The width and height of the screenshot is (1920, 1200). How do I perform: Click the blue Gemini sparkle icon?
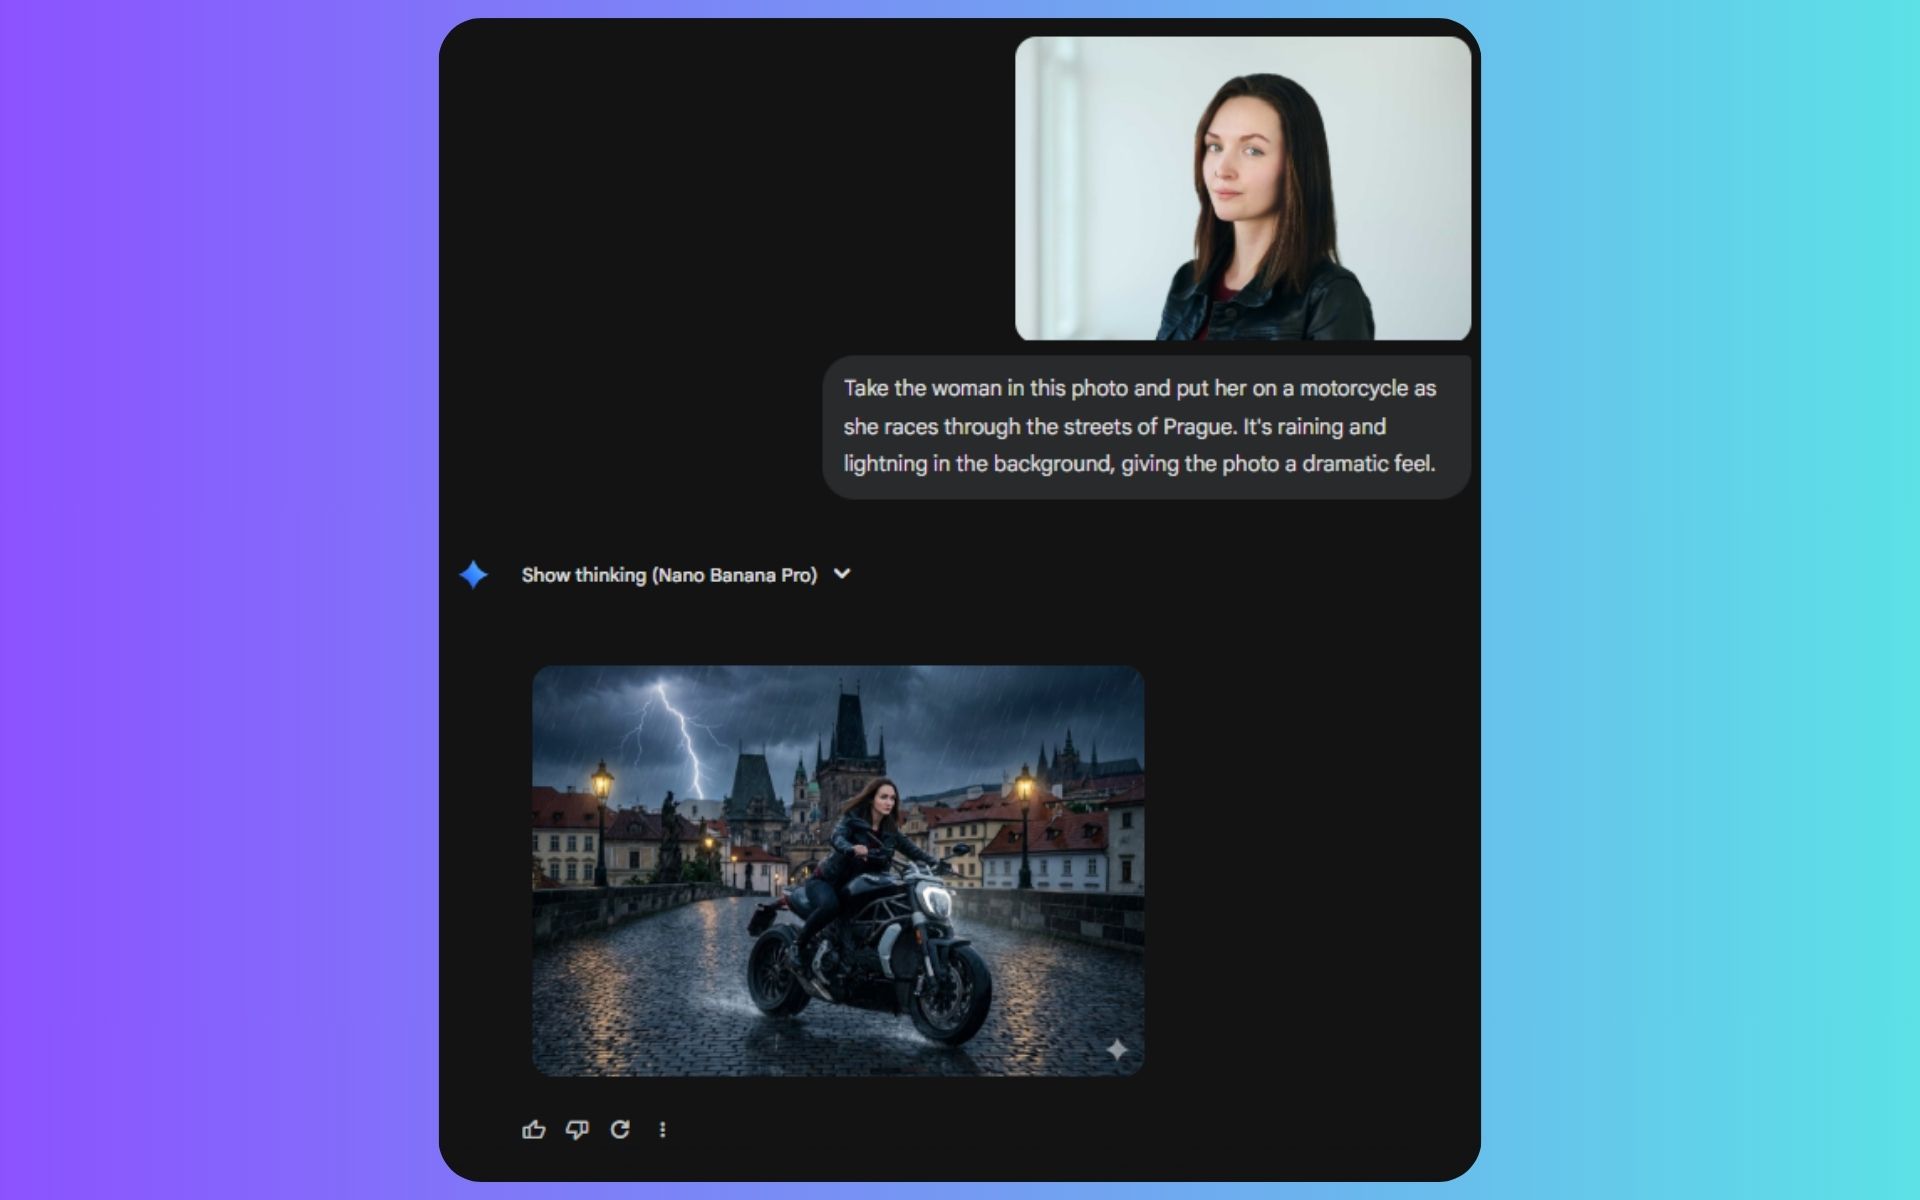[x=473, y=574]
